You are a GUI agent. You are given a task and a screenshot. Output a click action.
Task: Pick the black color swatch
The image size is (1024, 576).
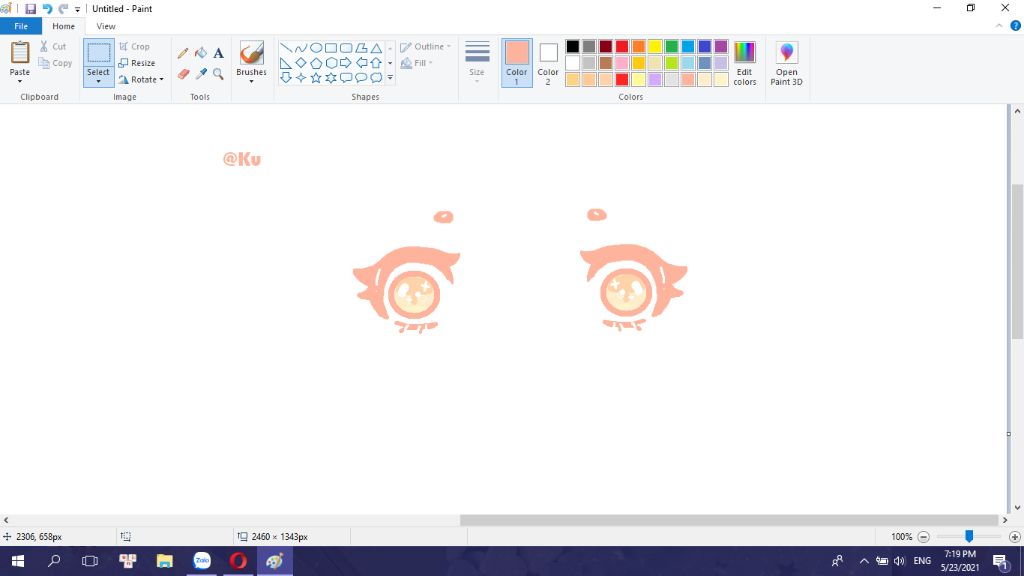573,46
